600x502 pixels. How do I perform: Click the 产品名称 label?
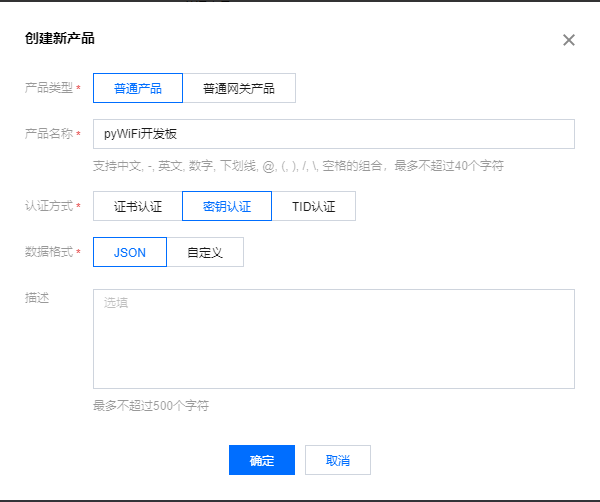[49, 134]
